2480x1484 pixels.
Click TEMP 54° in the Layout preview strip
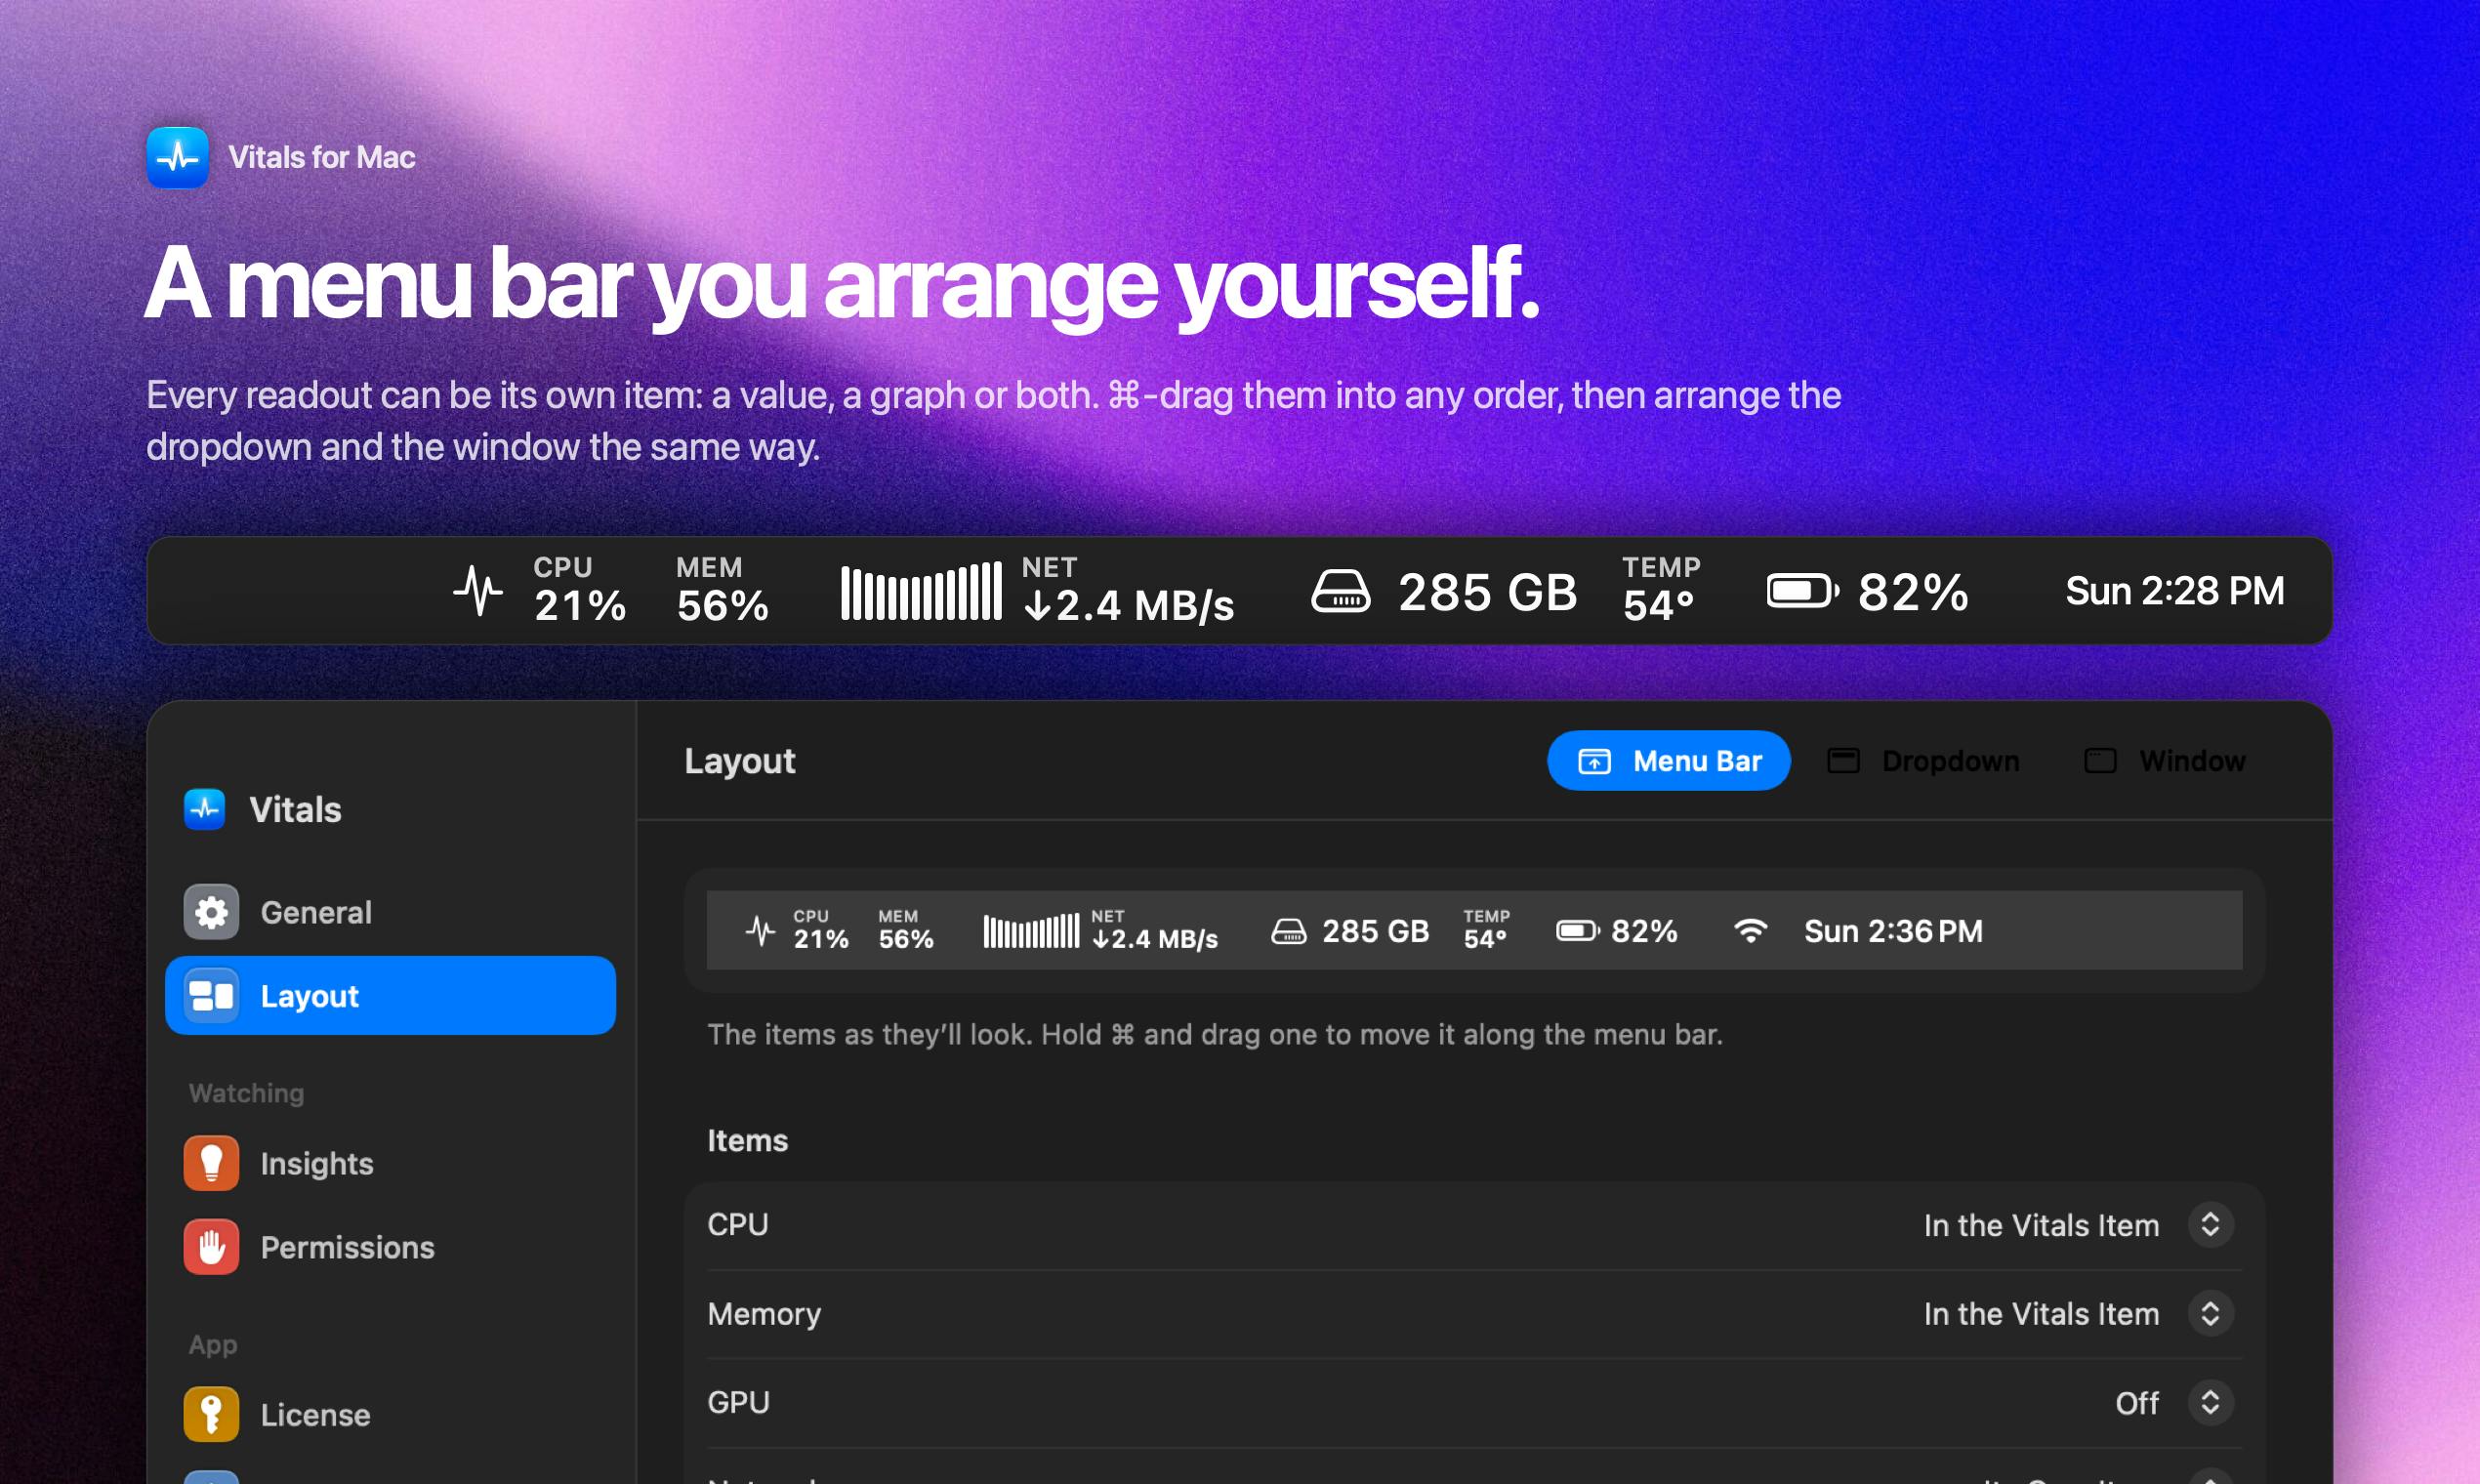1487,931
